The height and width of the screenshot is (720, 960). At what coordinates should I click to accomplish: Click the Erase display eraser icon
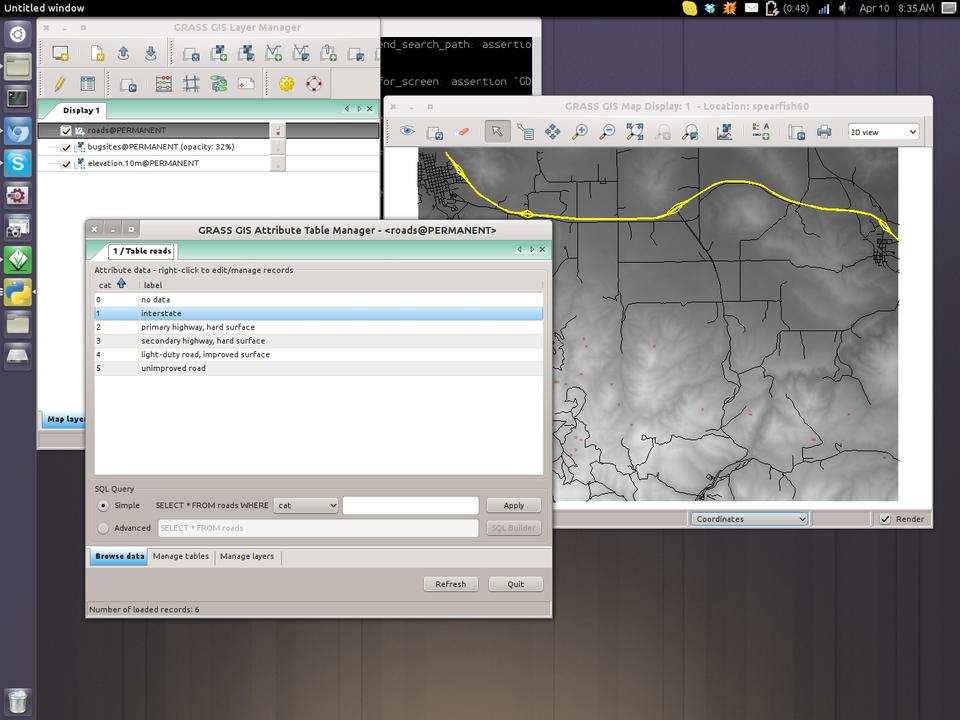tap(462, 132)
